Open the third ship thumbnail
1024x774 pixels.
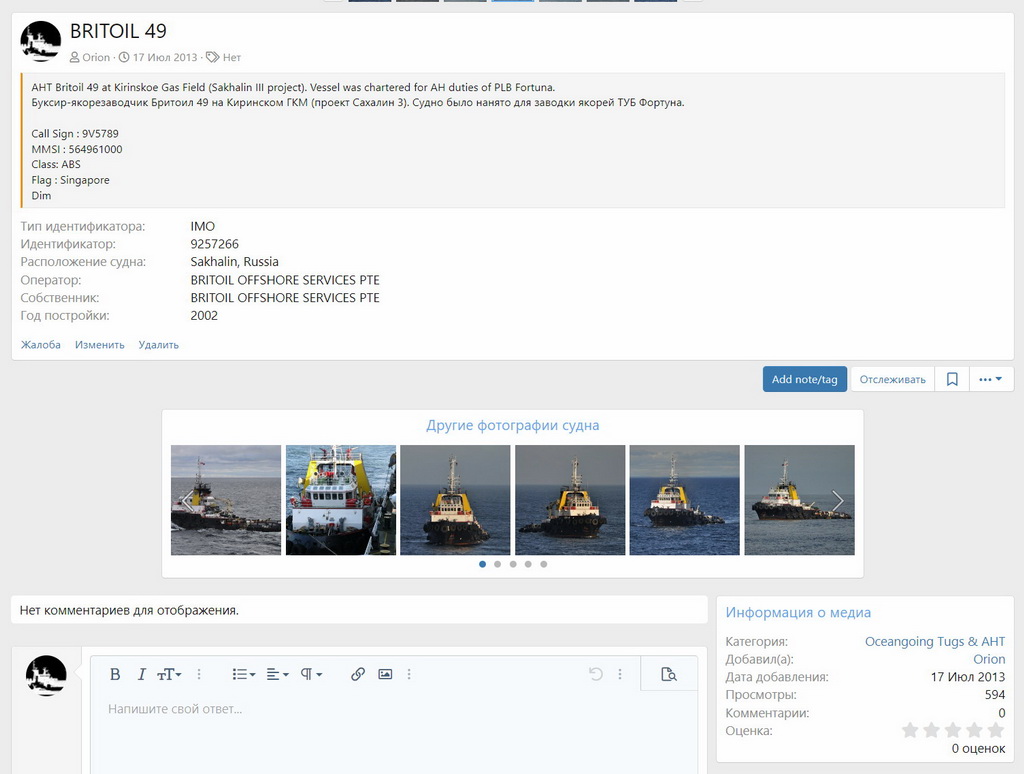click(x=455, y=500)
